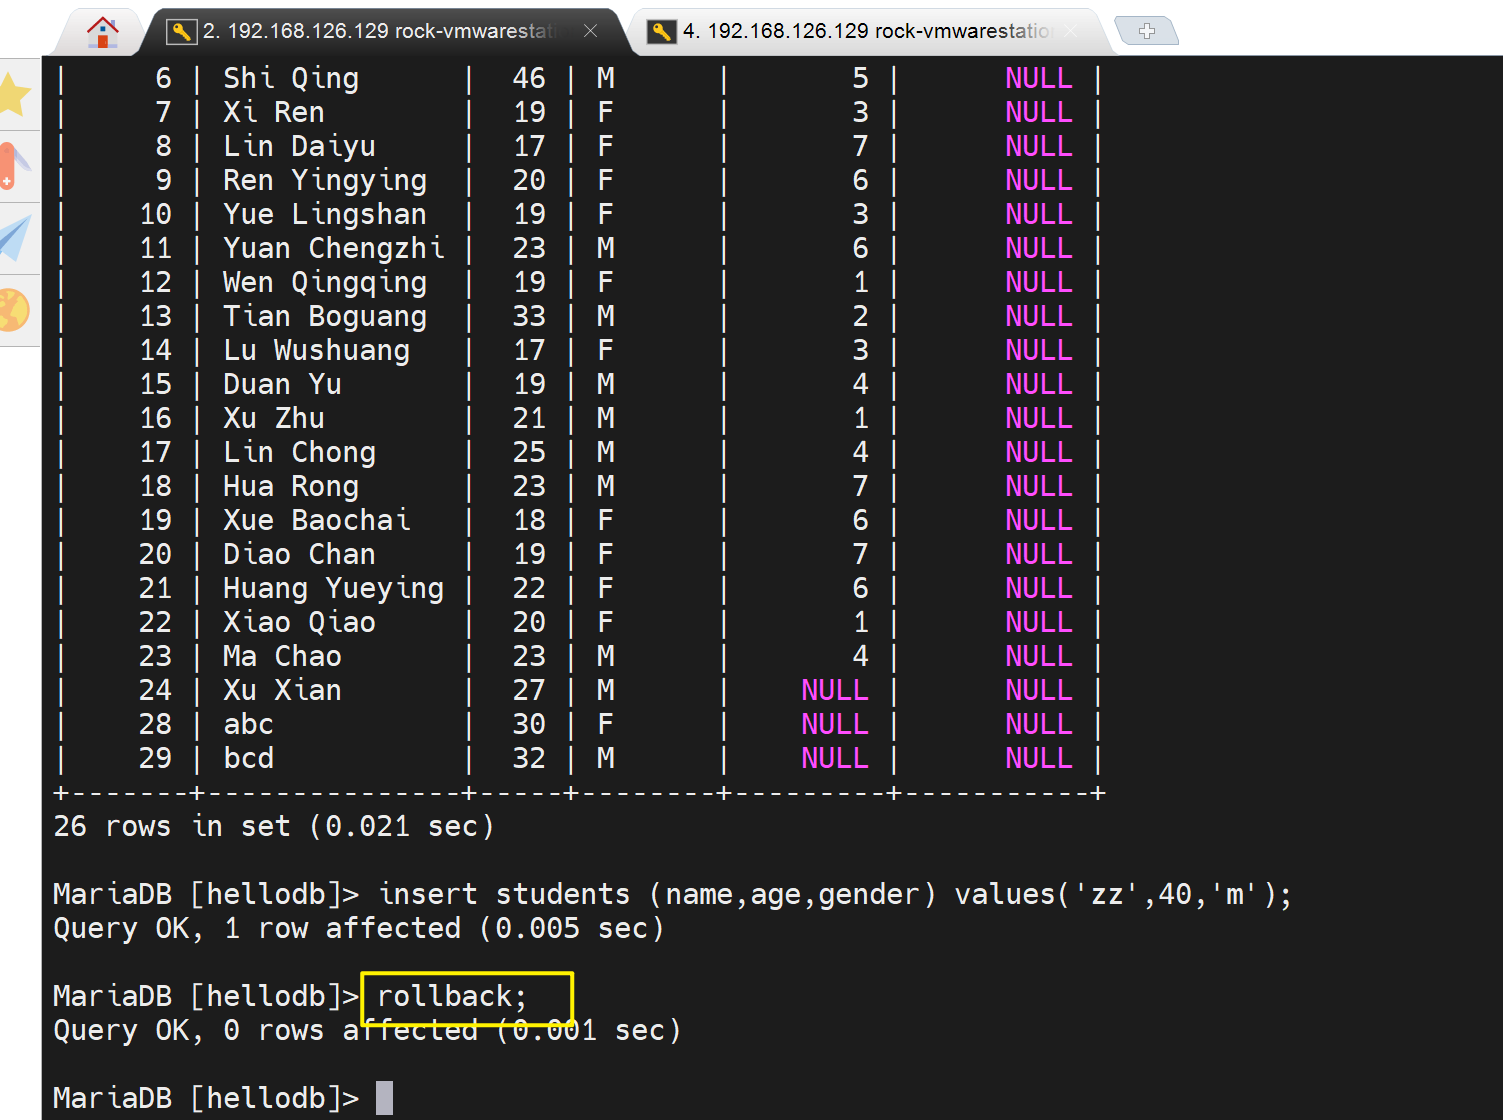Click the key icon on session tab 4
The height and width of the screenshot is (1120, 1503).
[x=661, y=32]
